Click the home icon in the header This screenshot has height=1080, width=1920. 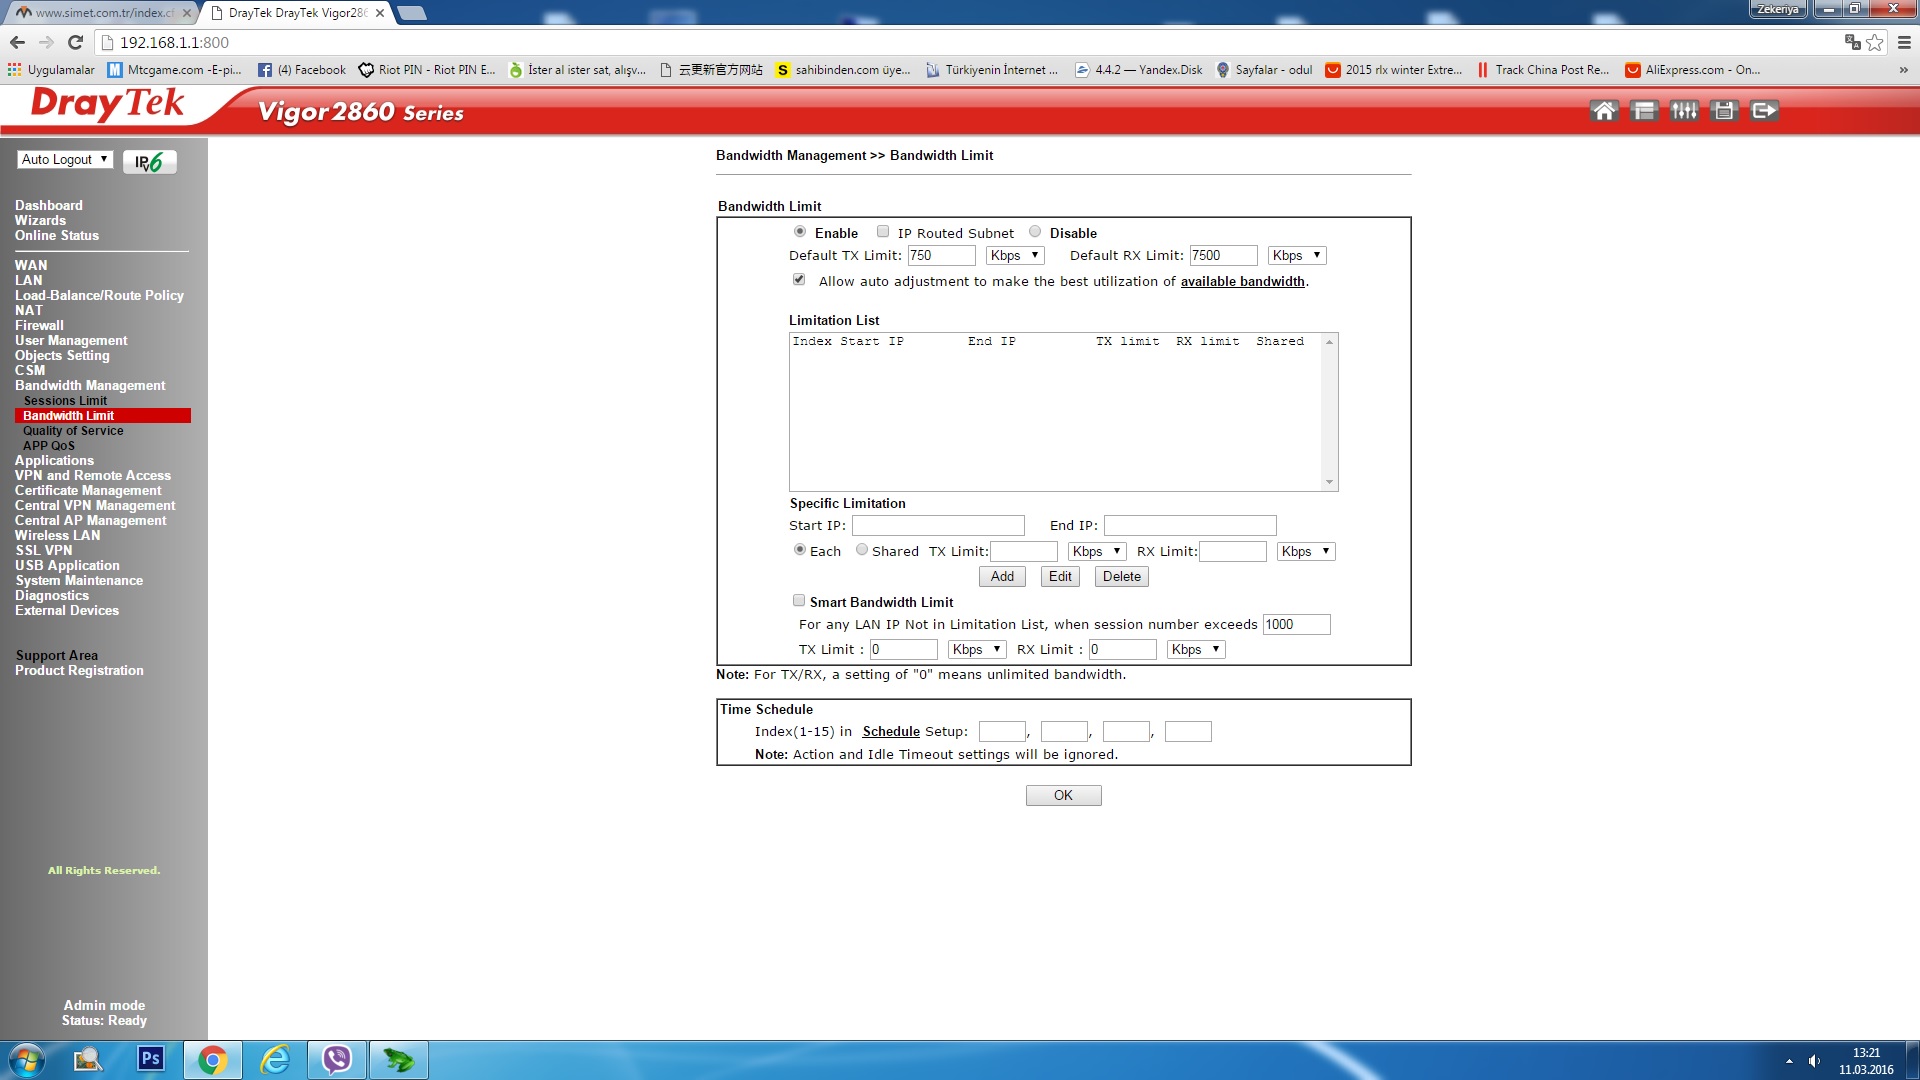tap(1603, 111)
